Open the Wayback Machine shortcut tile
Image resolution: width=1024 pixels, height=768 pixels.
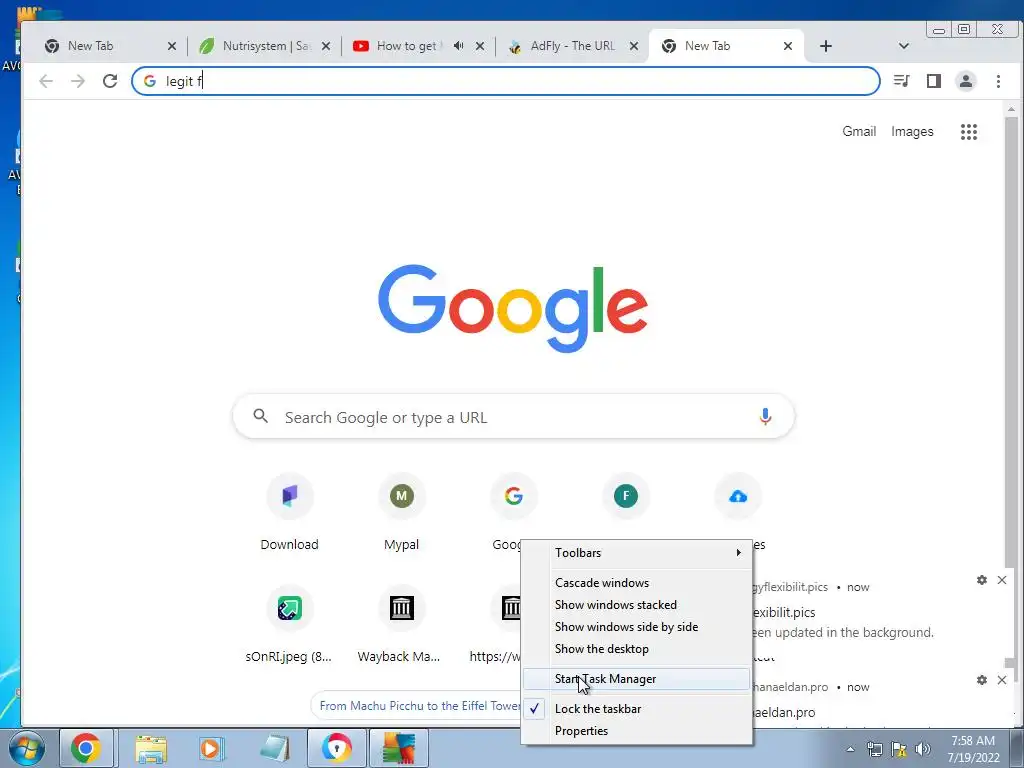(402, 625)
